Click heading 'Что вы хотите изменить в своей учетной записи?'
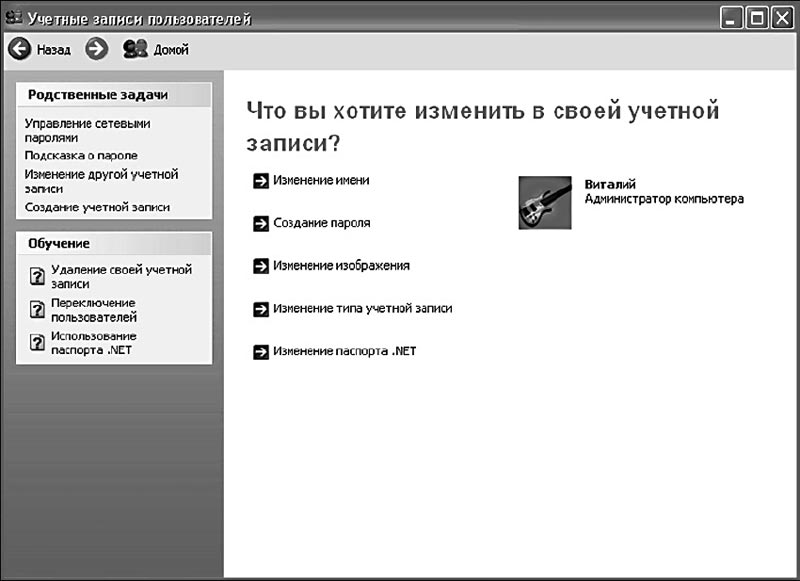Image resolution: width=800 pixels, height=581 pixels. click(483, 127)
